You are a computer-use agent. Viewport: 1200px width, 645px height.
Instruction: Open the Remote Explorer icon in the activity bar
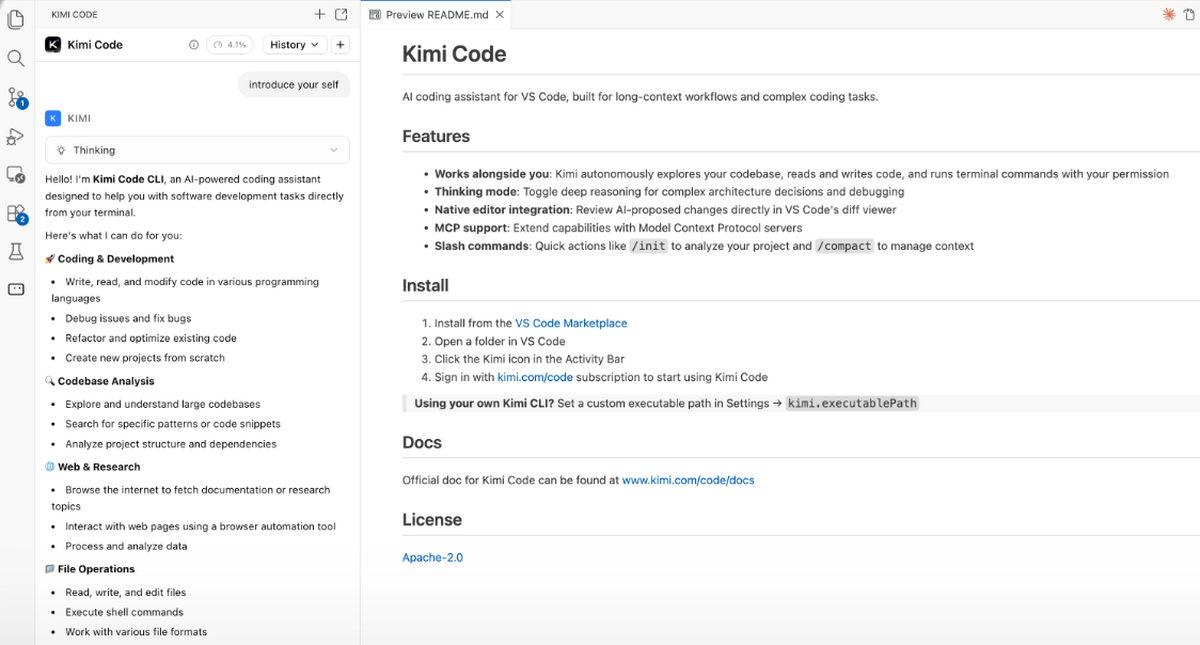[x=16, y=175]
